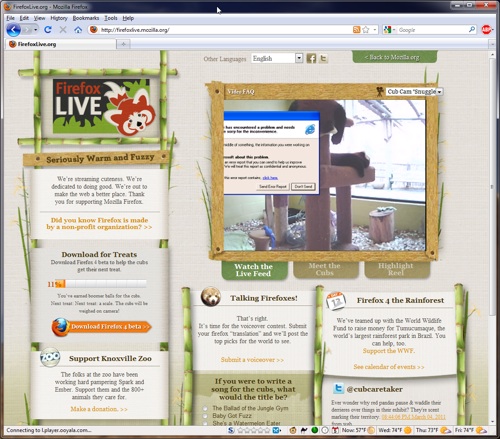Click the camel icon in status bar
Viewport: 500px width, 439px height.
pos(303,430)
